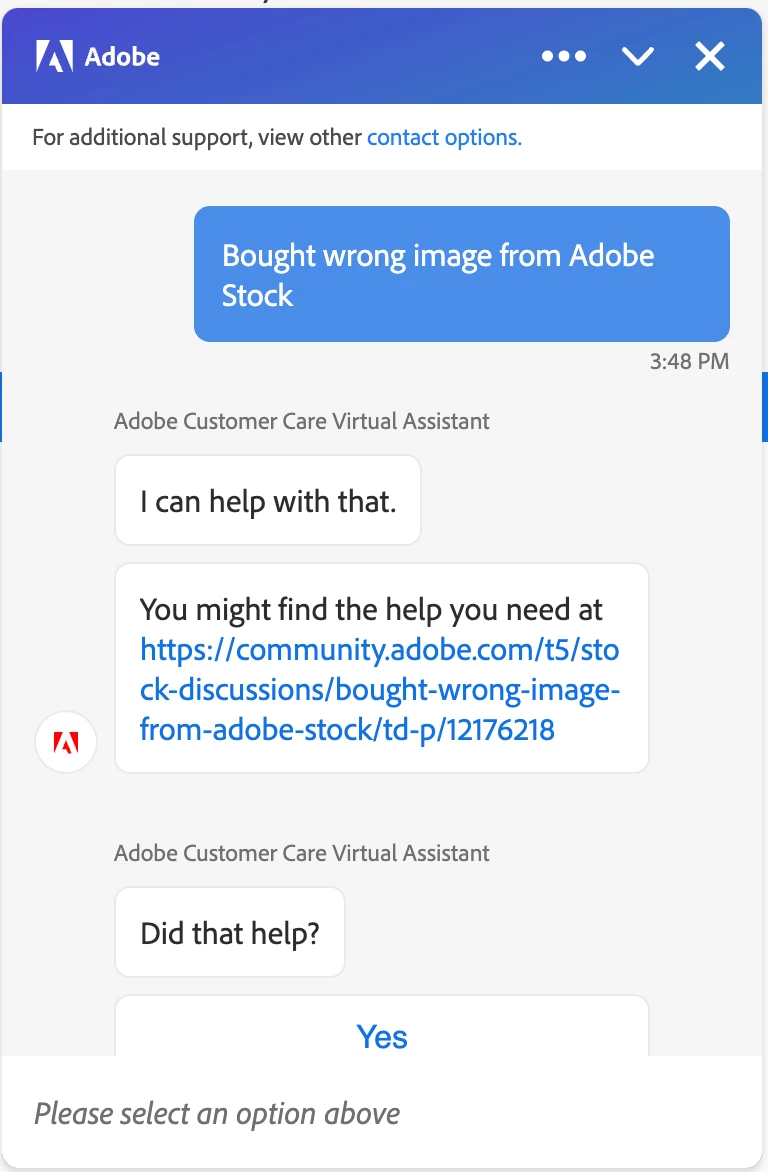Screen dimensions: 768x1172
Task: Click the 3:48 PM timestamp
Action: coord(689,362)
